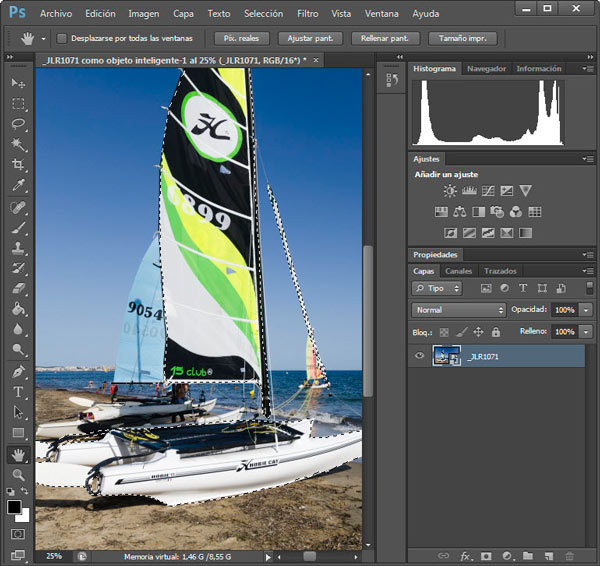
Task: Select the Dodge tool
Action: pos(18,349)
